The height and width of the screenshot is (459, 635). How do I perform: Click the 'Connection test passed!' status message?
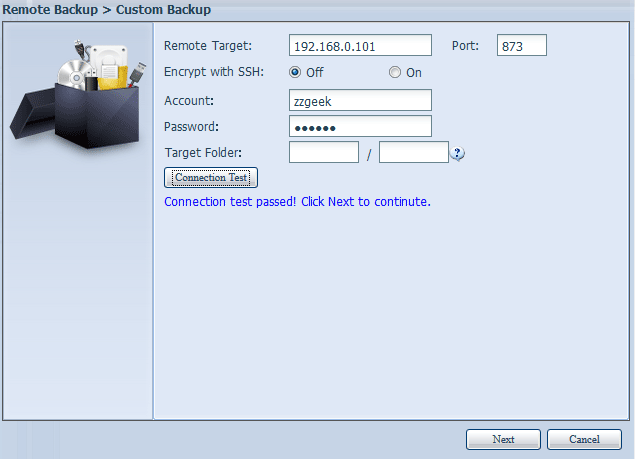coord(297,201)
